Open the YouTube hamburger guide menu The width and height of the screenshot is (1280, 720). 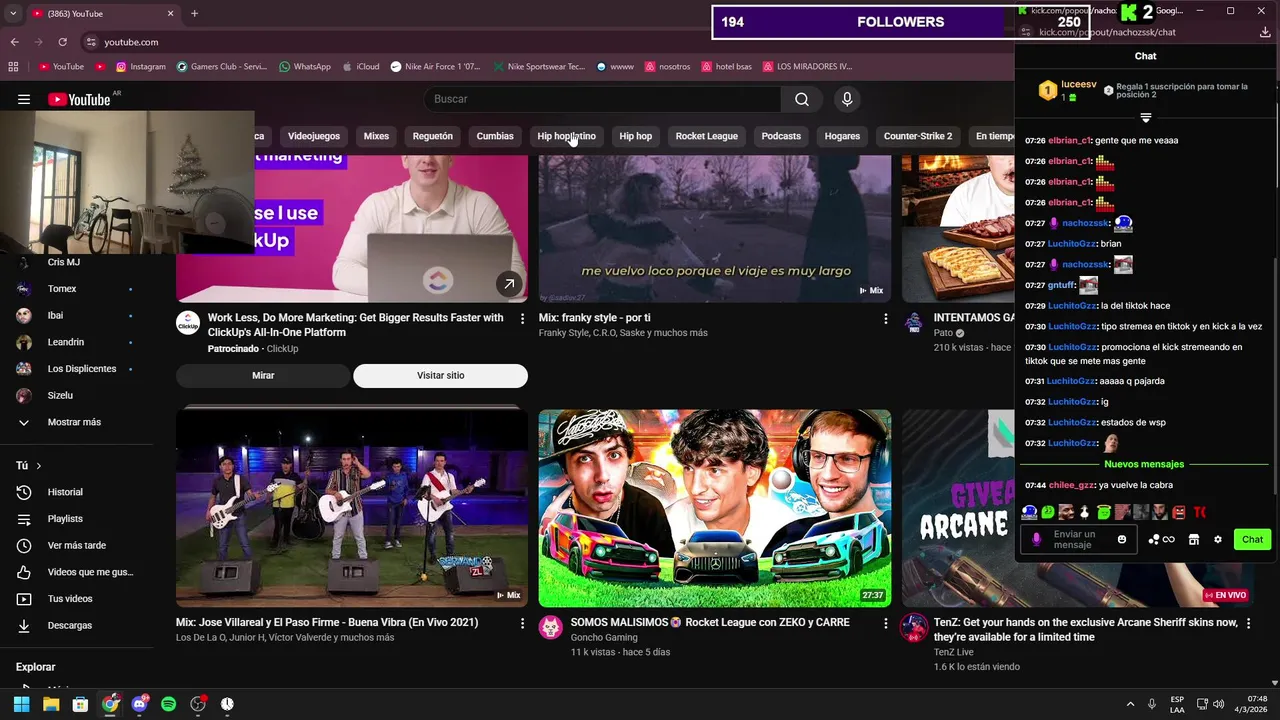click(24, 99)
